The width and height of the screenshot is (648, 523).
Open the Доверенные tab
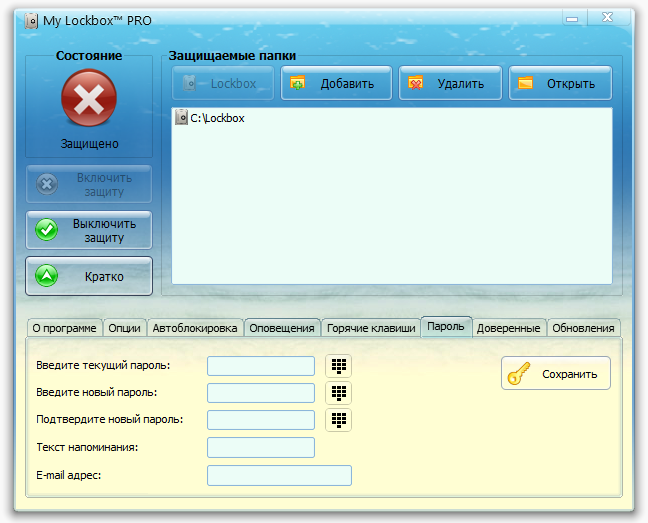click(x=509, y=328)
